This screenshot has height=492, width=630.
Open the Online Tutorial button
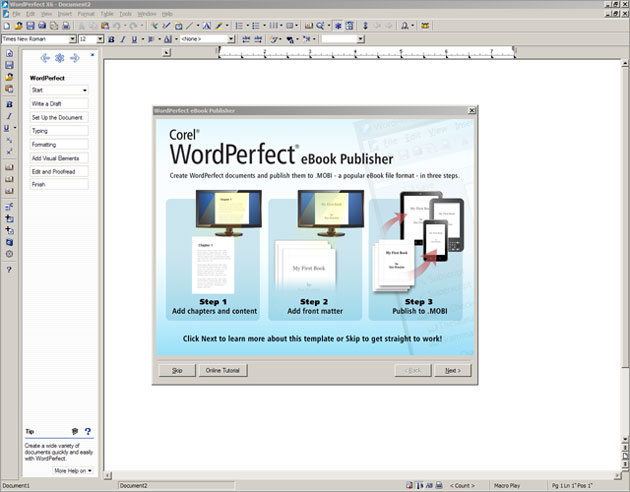point(223,370)
